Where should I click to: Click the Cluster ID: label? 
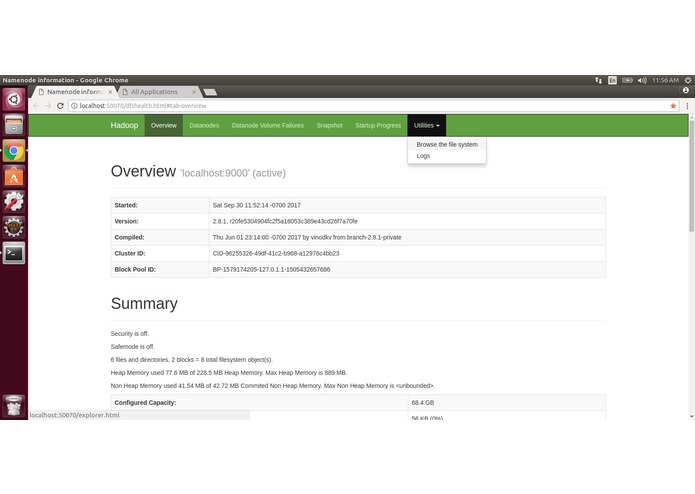coord(130,253)
